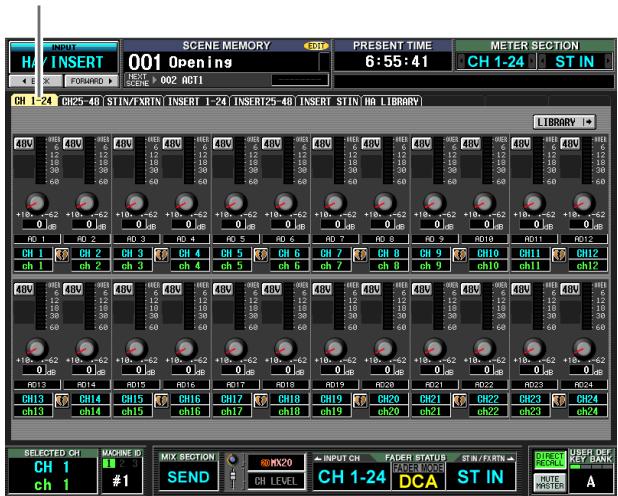Click right arrow of METER SECTION CH 1-24
Screen dimensions: 618x496
click(x=532, y=62)
